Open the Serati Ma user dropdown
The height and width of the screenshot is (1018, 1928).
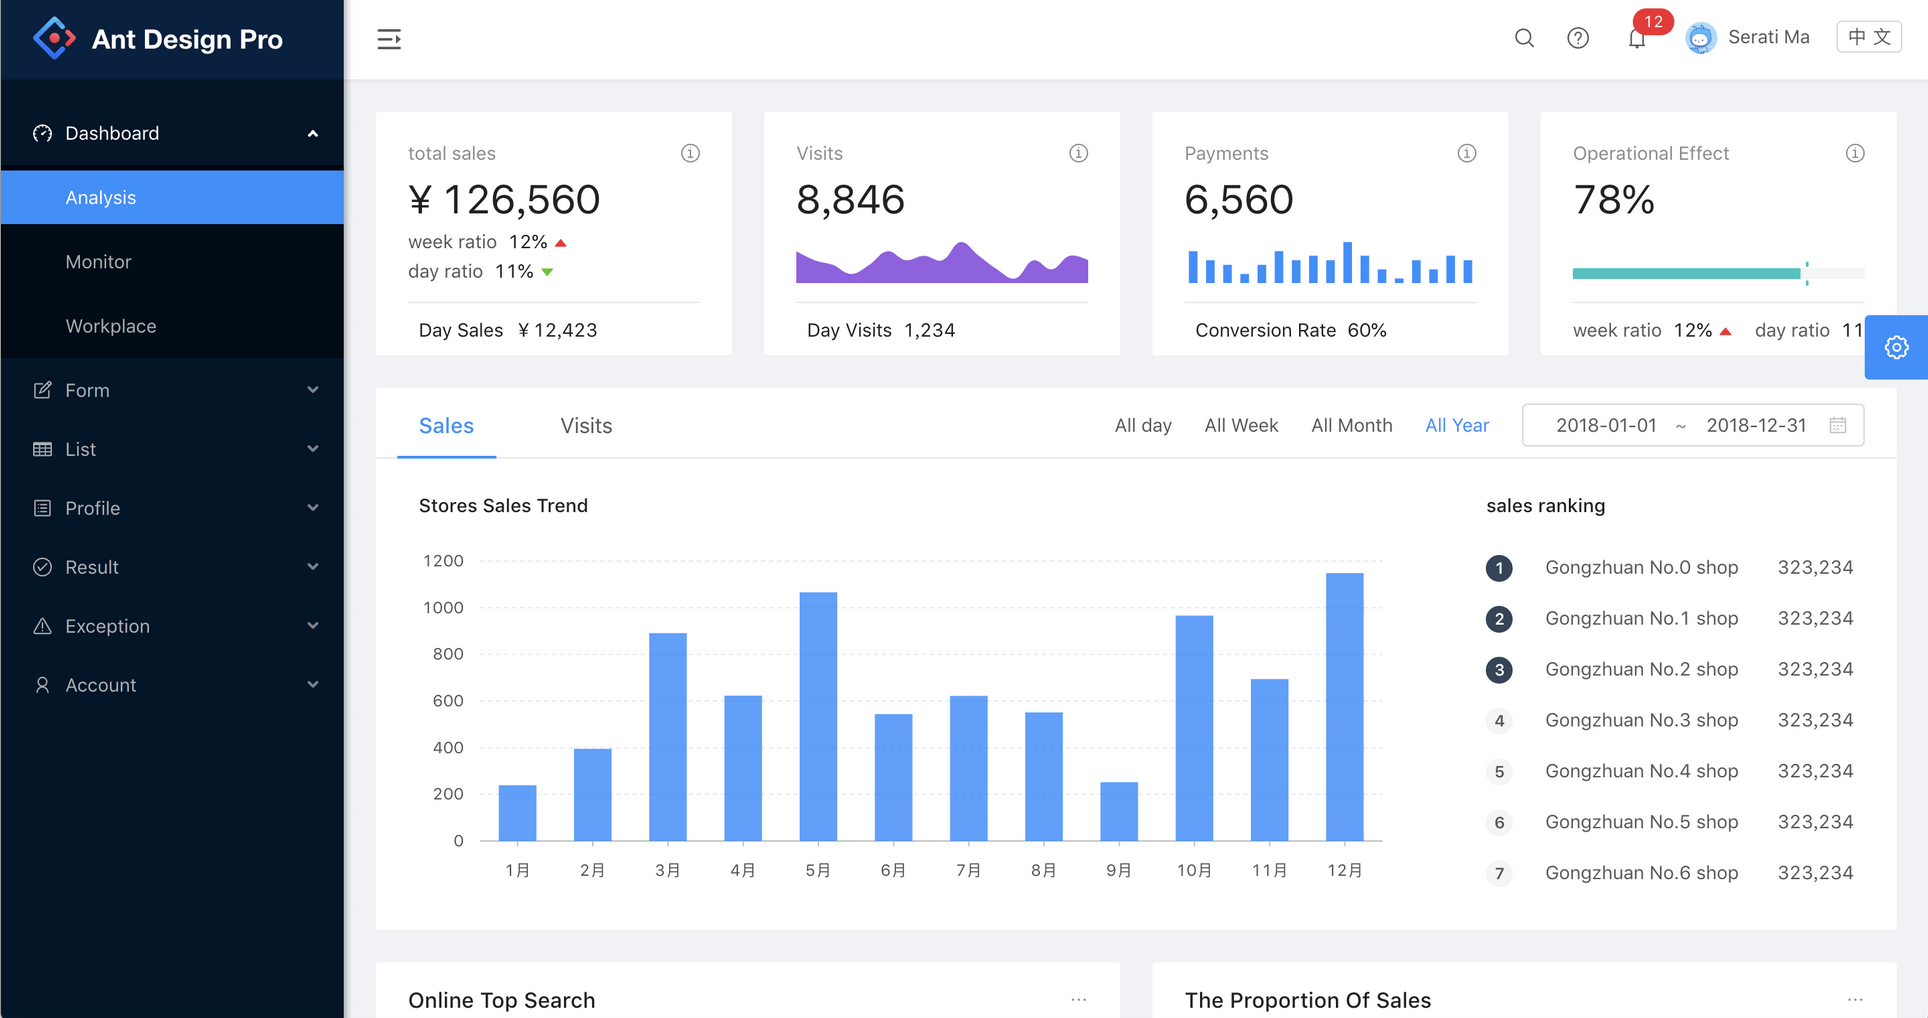pos(1748,38)
